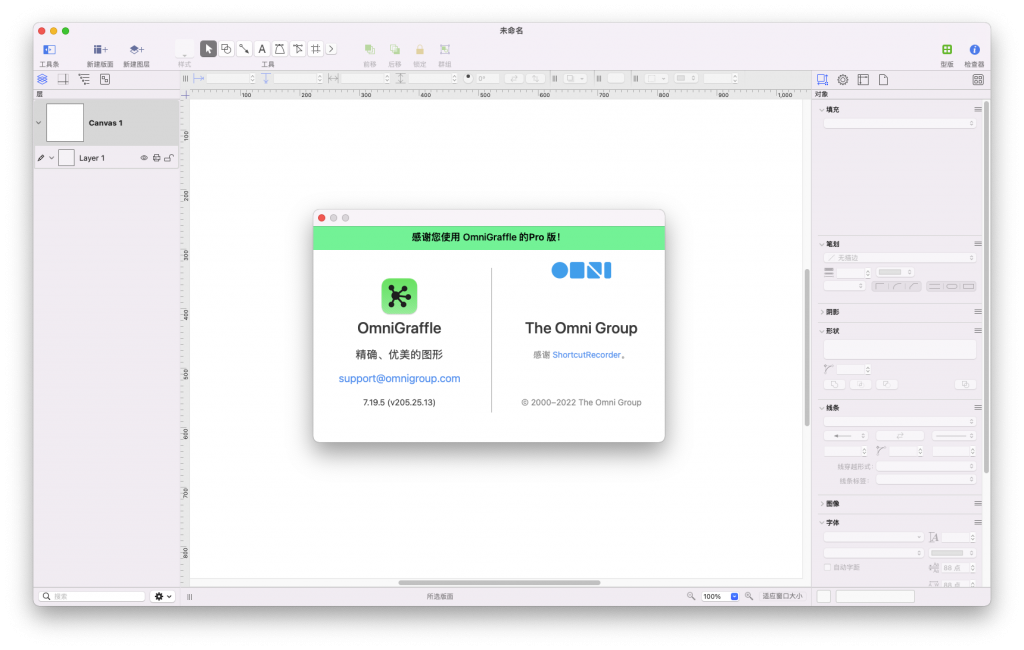Open the 无描边 stroke style dropdown

pyautogui.click(x=899, y=258)
